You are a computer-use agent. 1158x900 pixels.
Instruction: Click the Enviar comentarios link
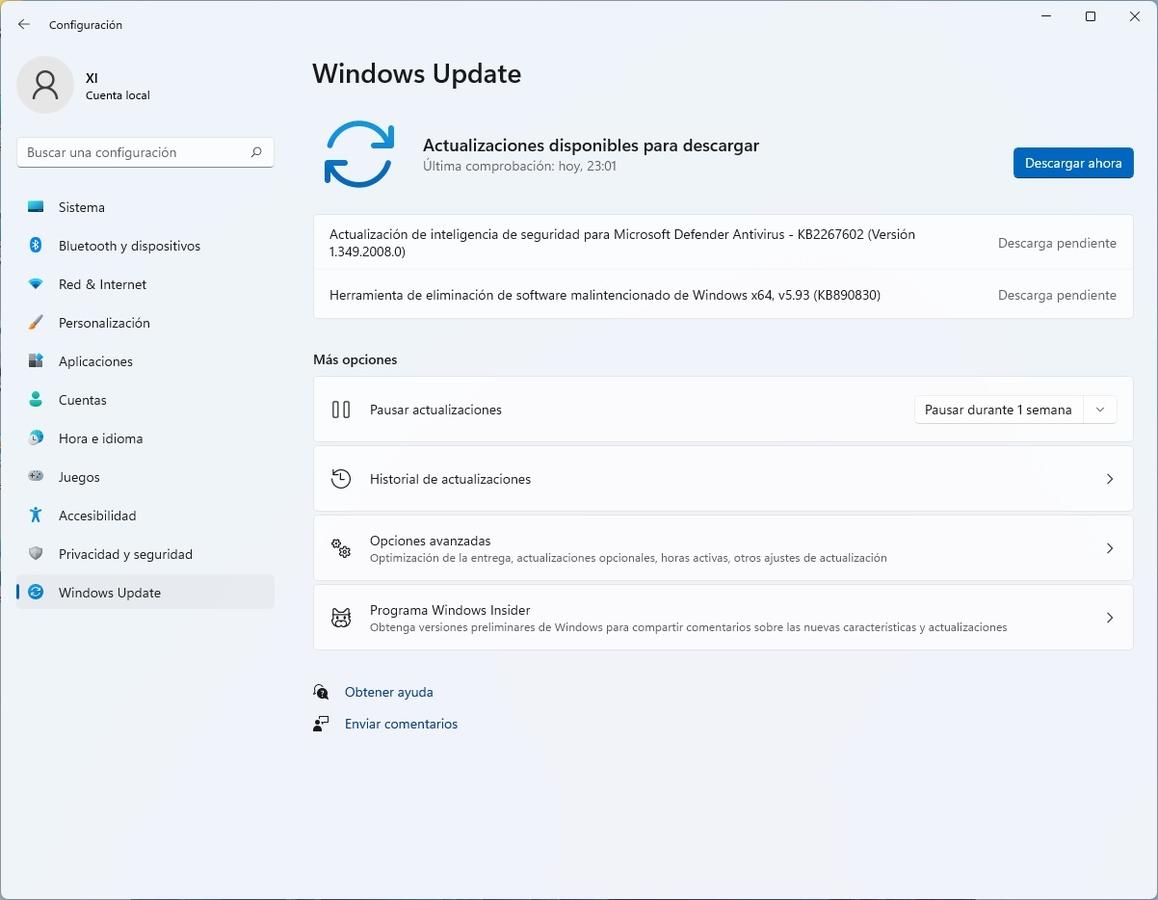pyautogui.click(x=401, y=724)
